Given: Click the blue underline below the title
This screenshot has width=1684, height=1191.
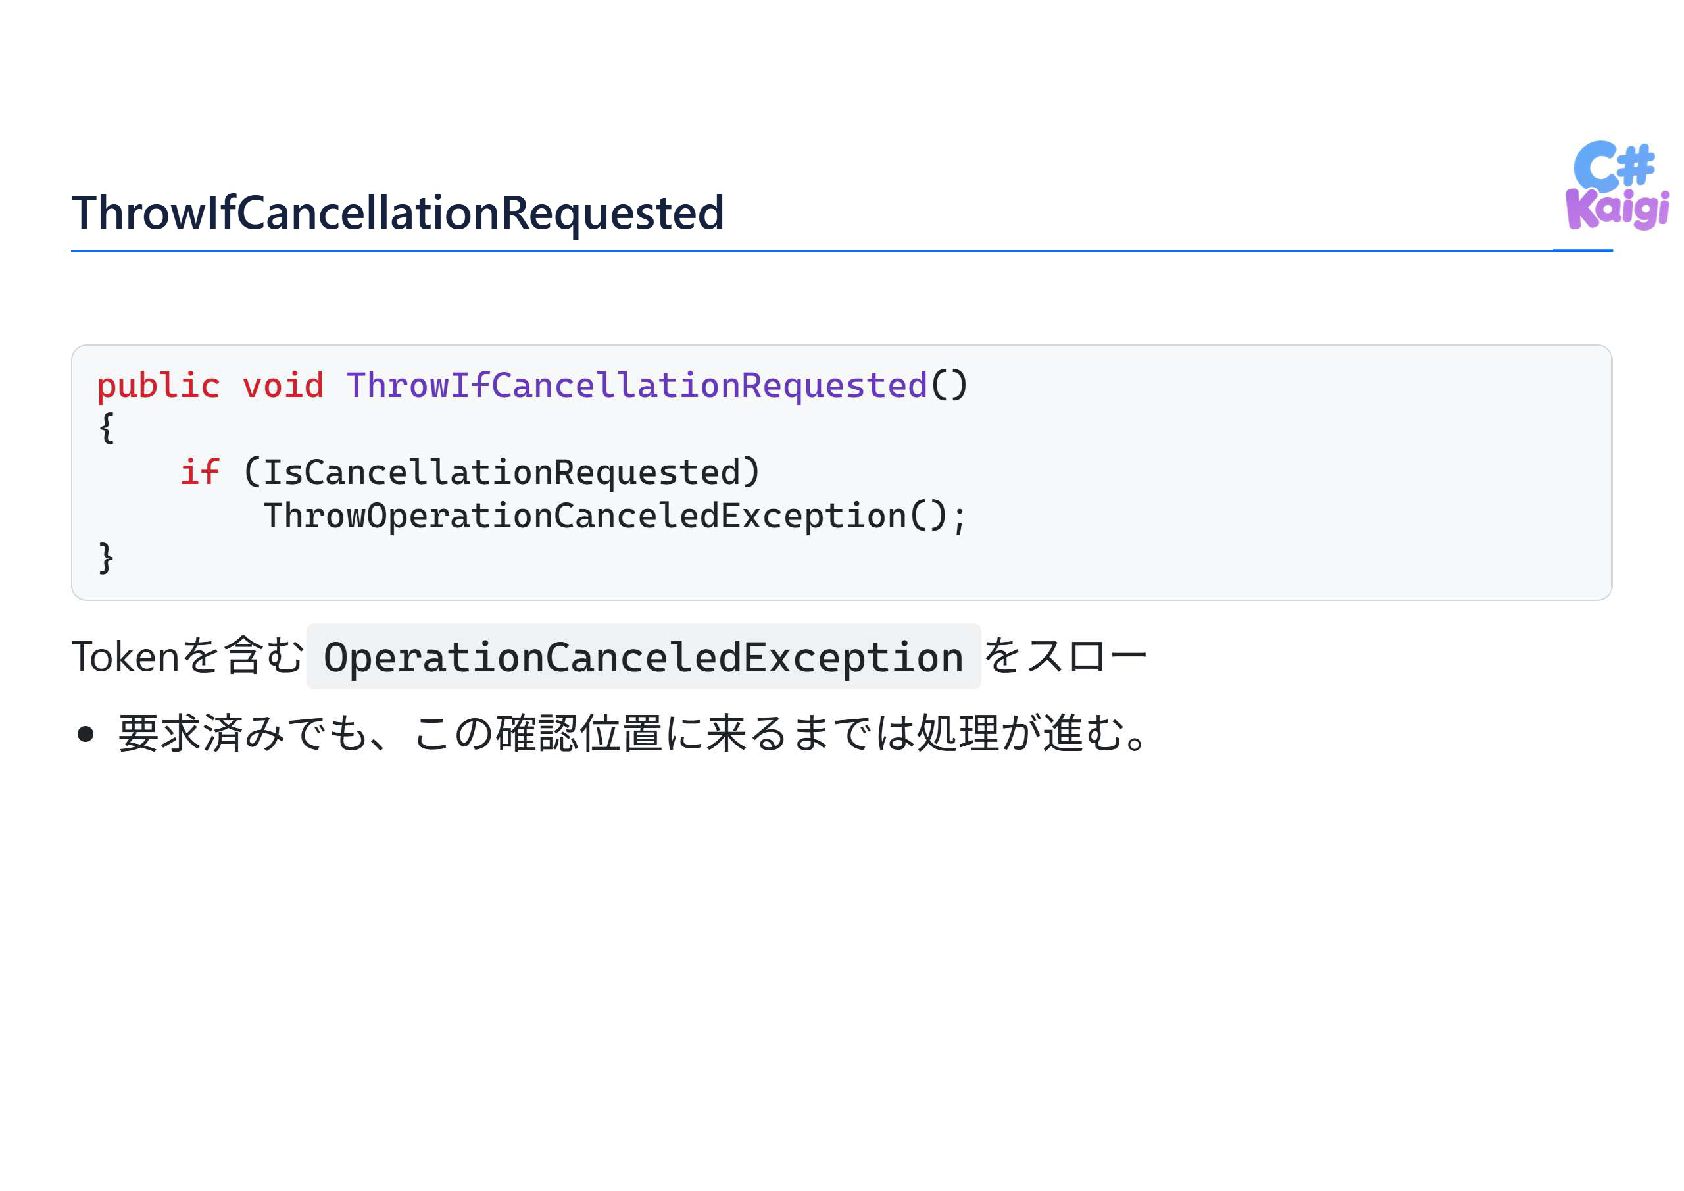Looking at the screenshot, I should (842, 250).
